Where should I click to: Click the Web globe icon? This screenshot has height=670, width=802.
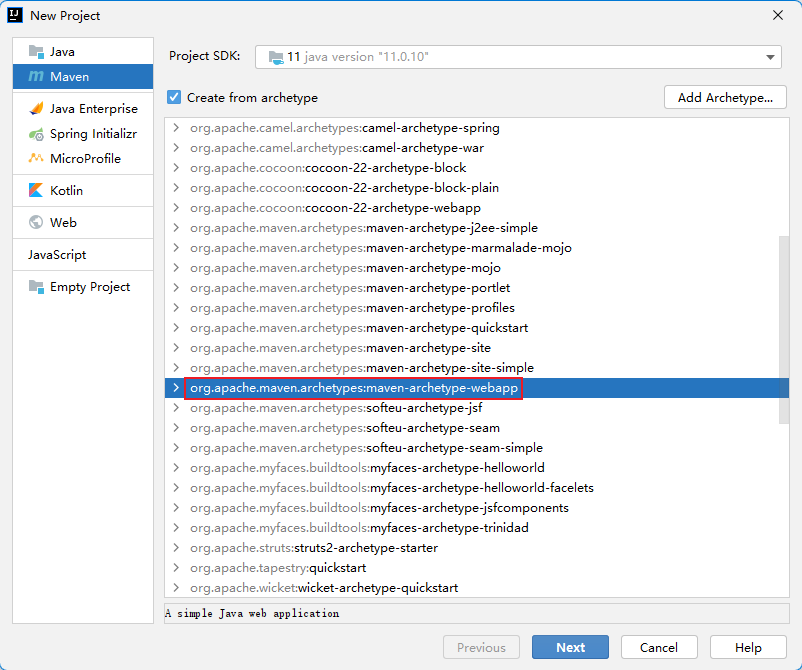coord(36,222)
